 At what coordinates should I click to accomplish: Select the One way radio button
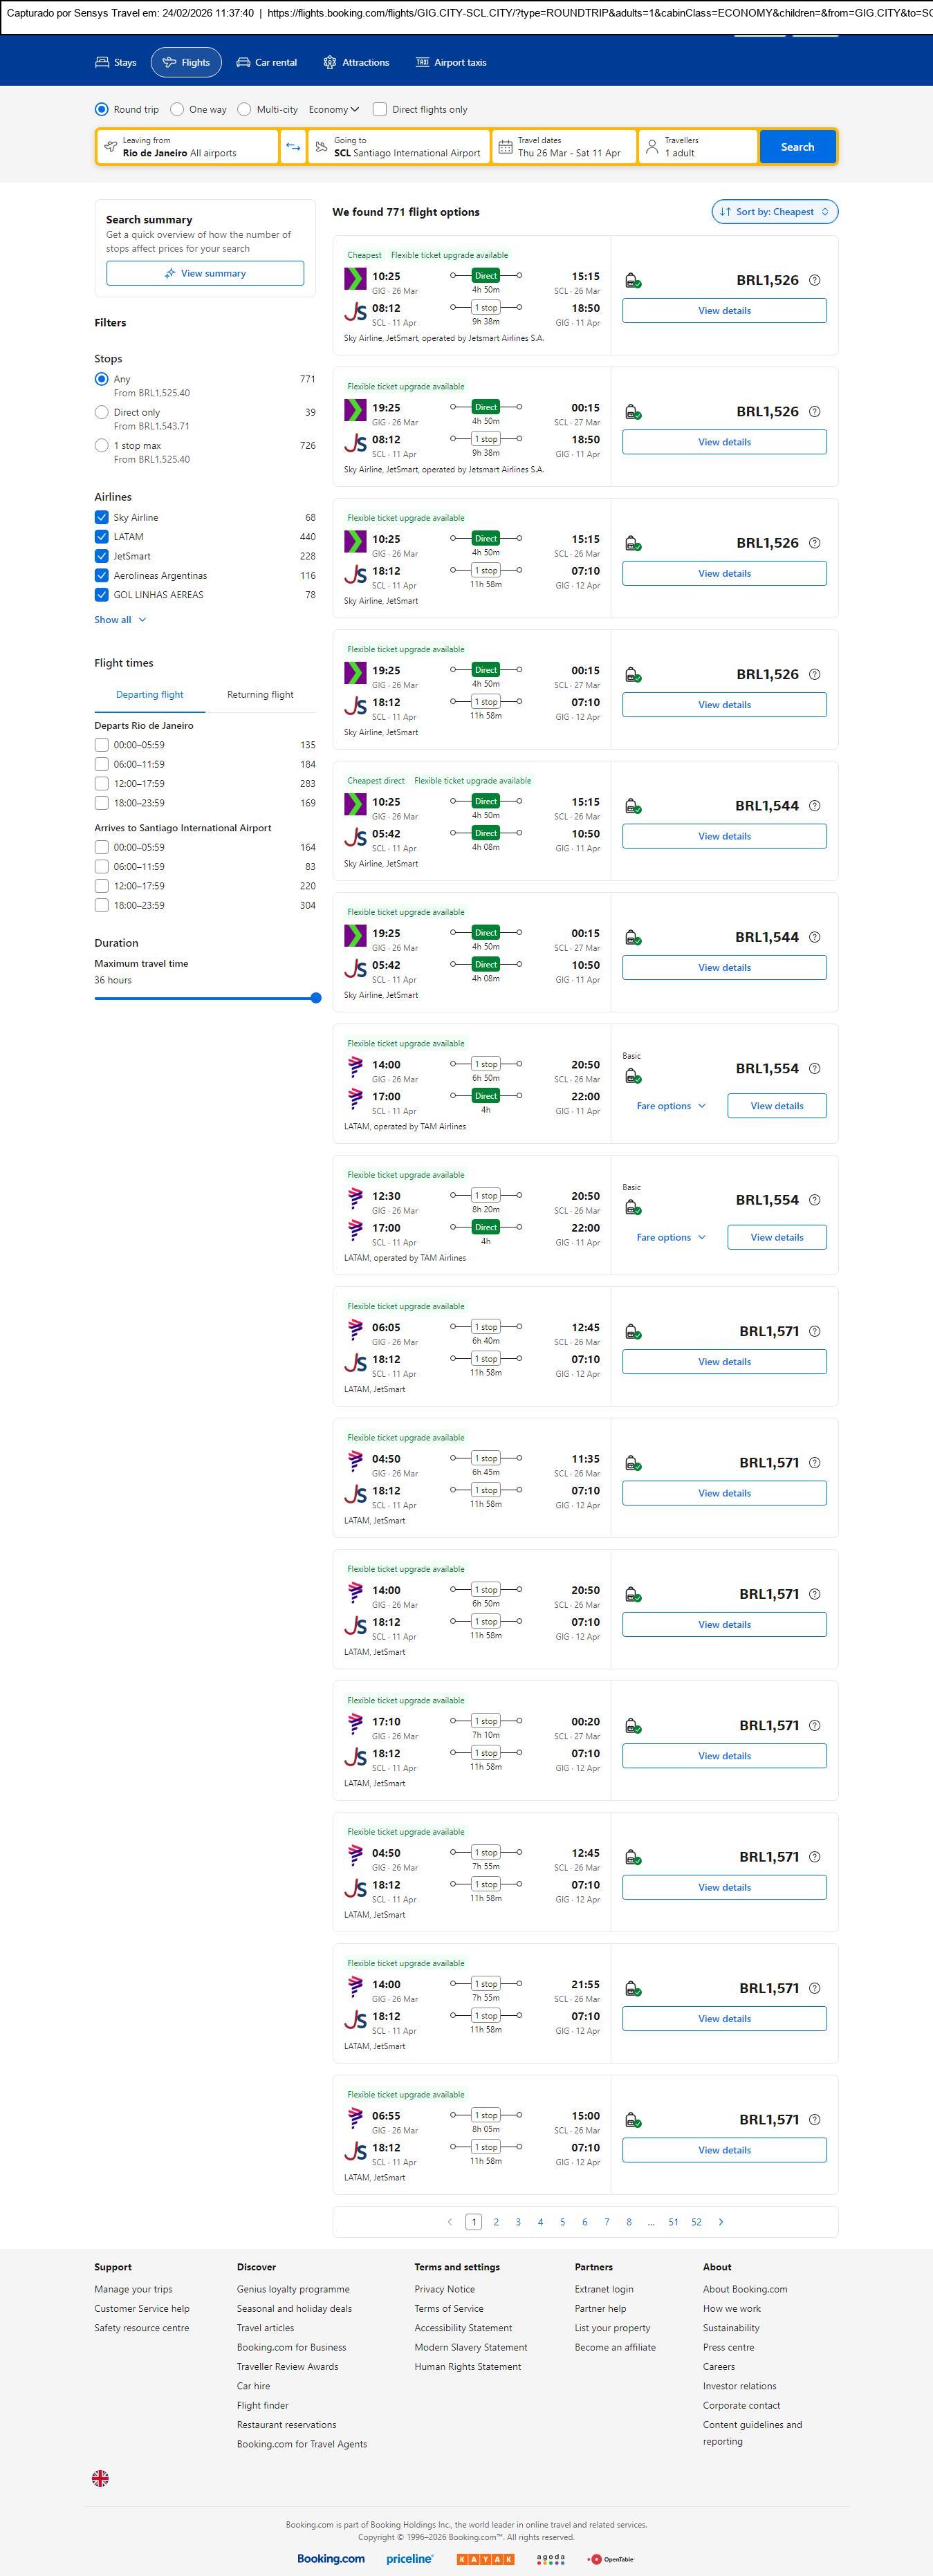point(177,110)
